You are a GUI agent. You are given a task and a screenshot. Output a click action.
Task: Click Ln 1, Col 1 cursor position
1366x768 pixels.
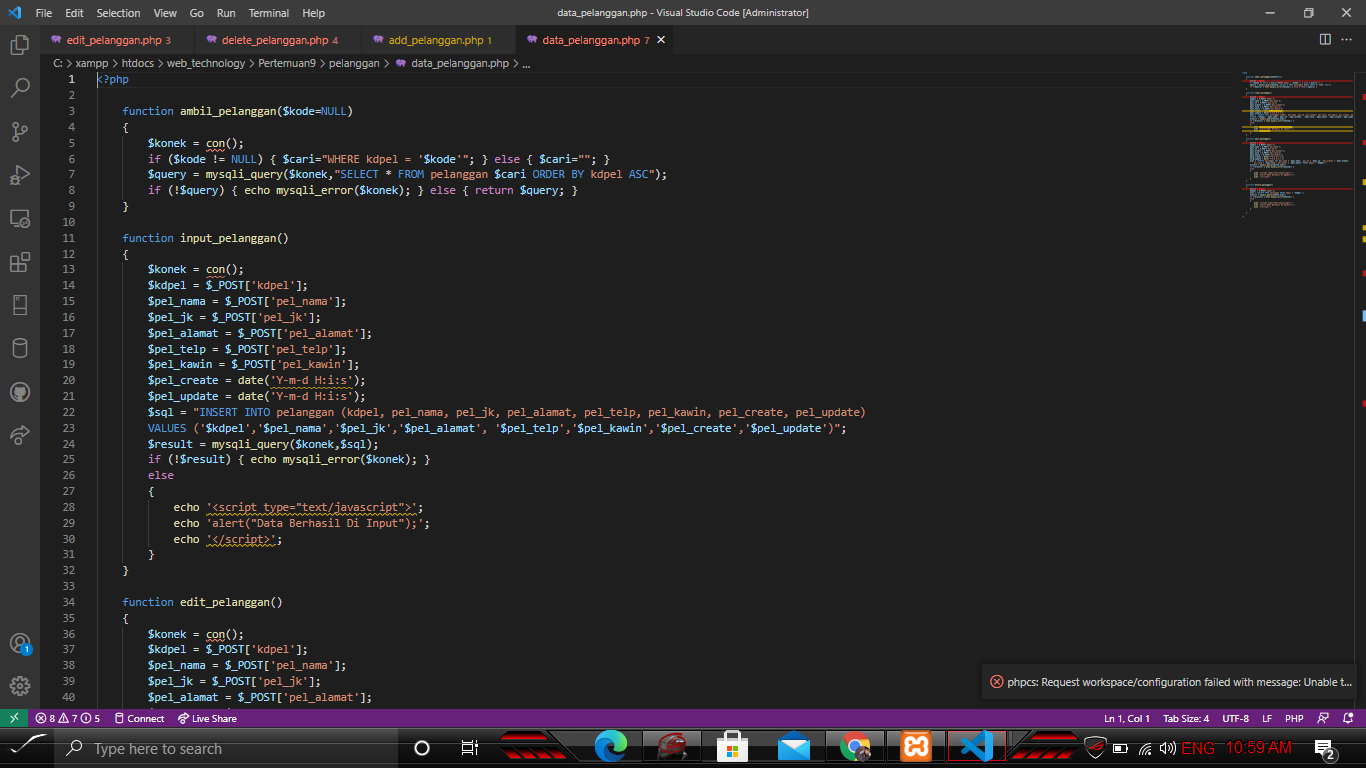[1127, 718]
